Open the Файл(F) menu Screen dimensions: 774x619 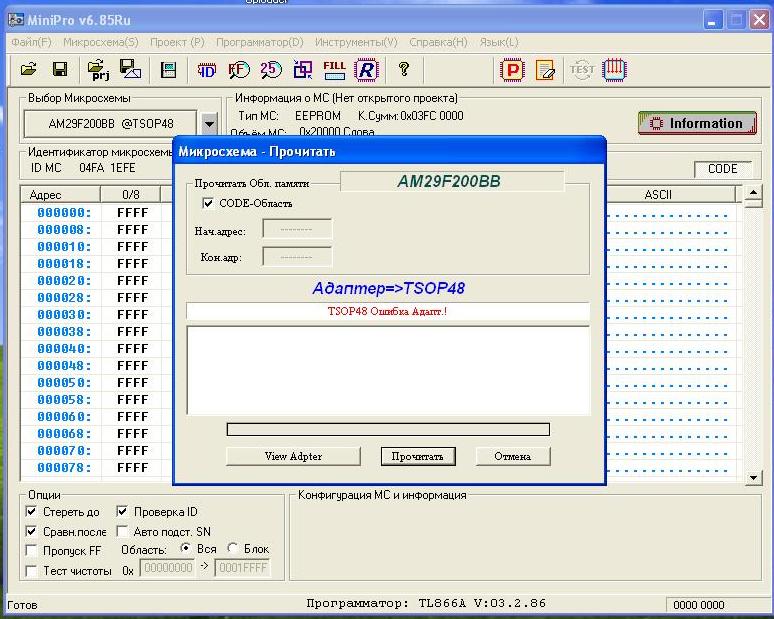[31, 42]
